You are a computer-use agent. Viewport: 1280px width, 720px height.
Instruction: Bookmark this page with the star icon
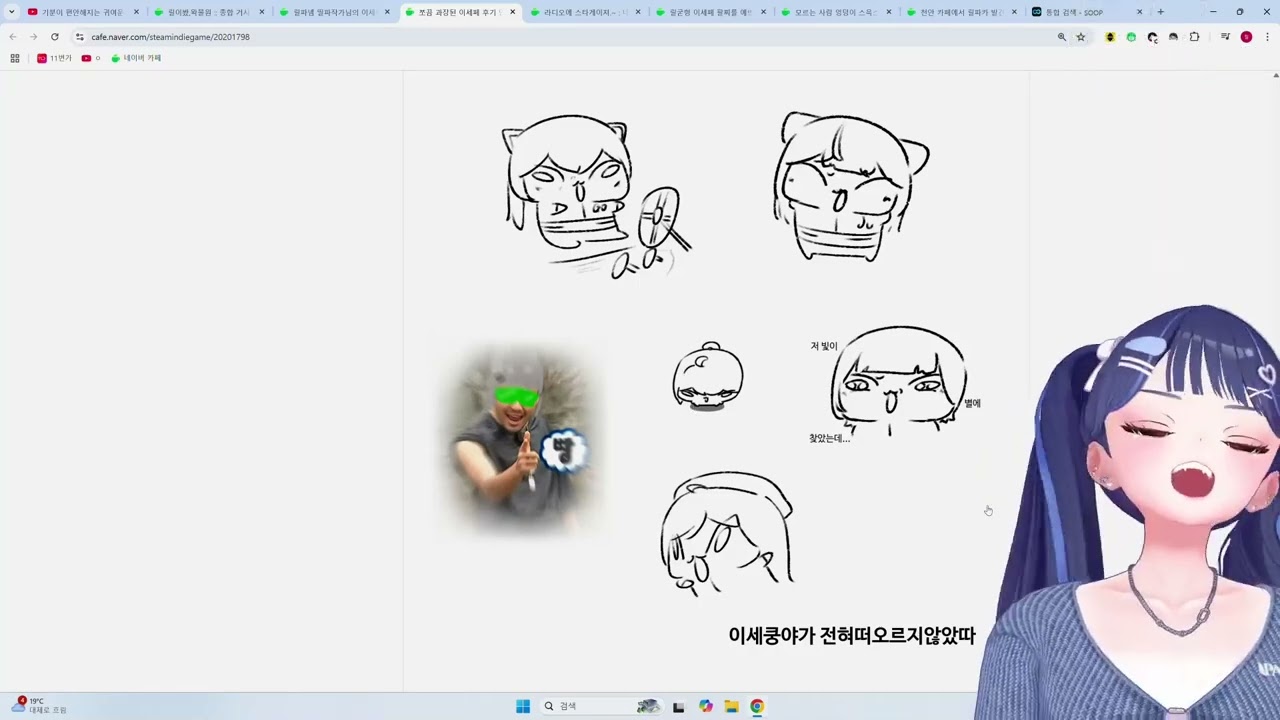[x=1081, y=37]
